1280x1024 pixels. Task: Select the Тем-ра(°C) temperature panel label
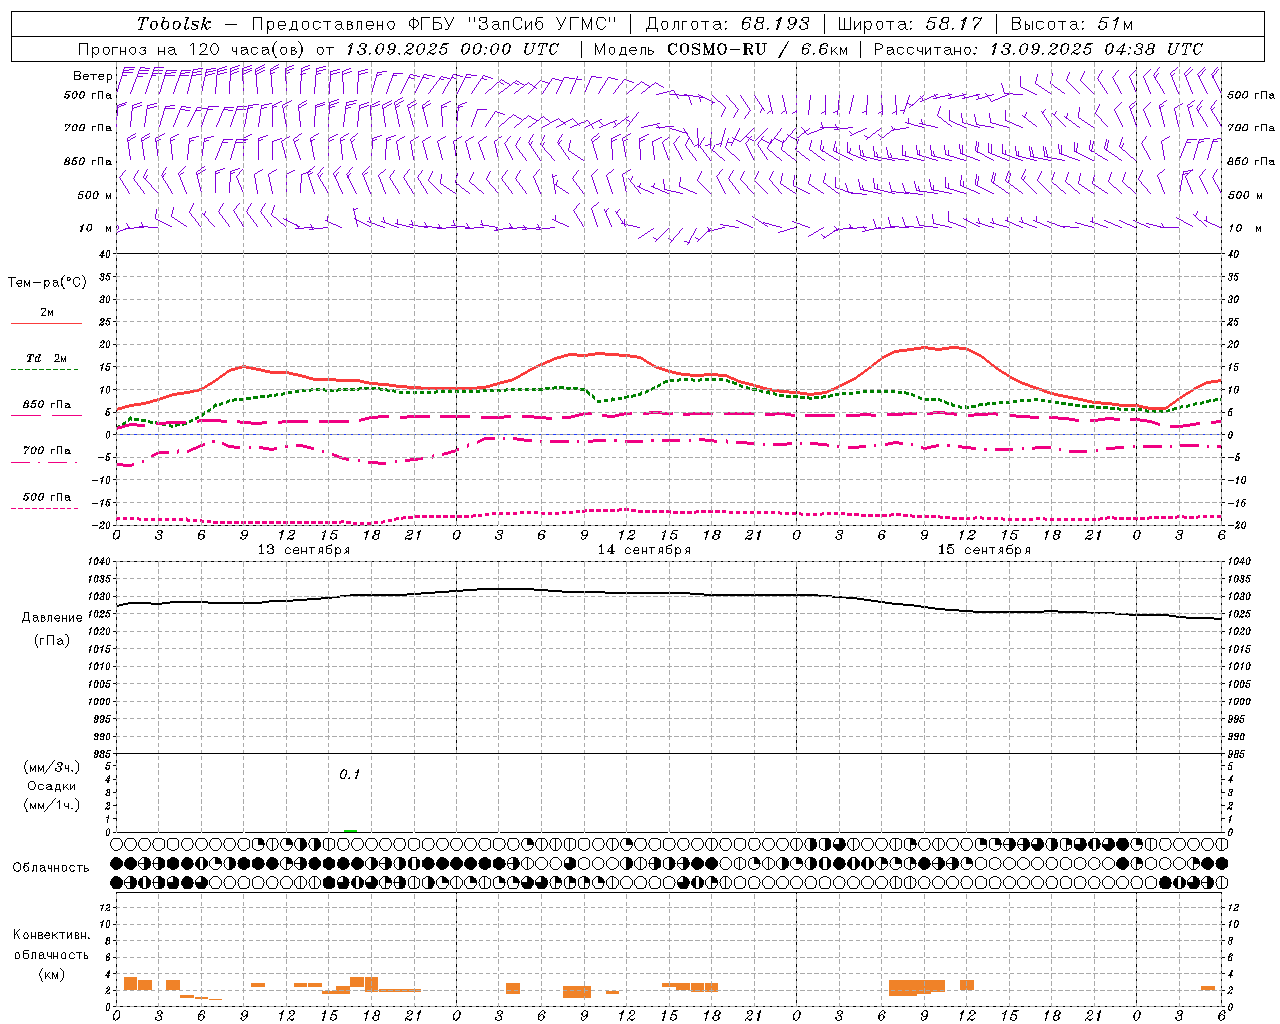[47, 283]
